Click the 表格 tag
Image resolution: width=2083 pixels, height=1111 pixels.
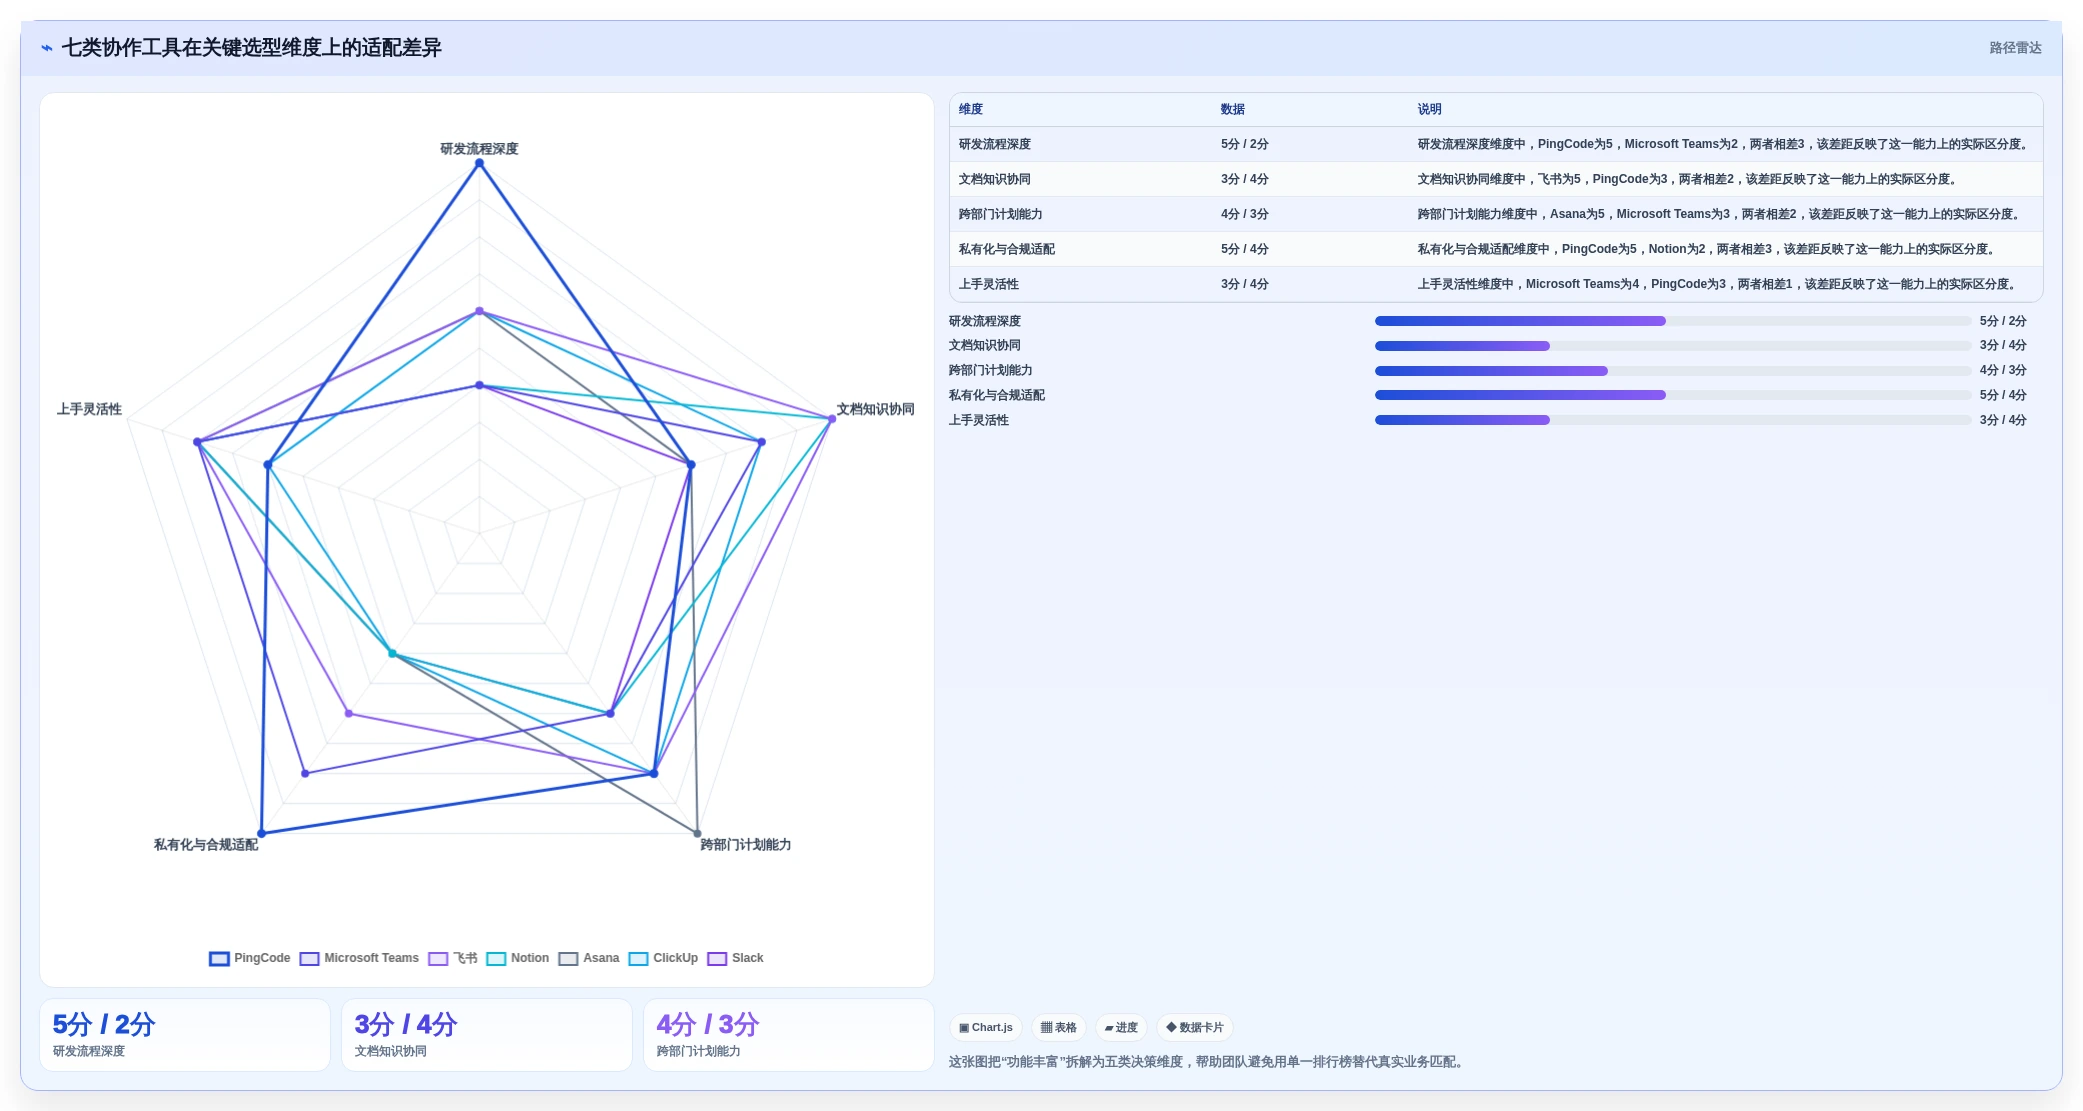coord(1059,1027)
